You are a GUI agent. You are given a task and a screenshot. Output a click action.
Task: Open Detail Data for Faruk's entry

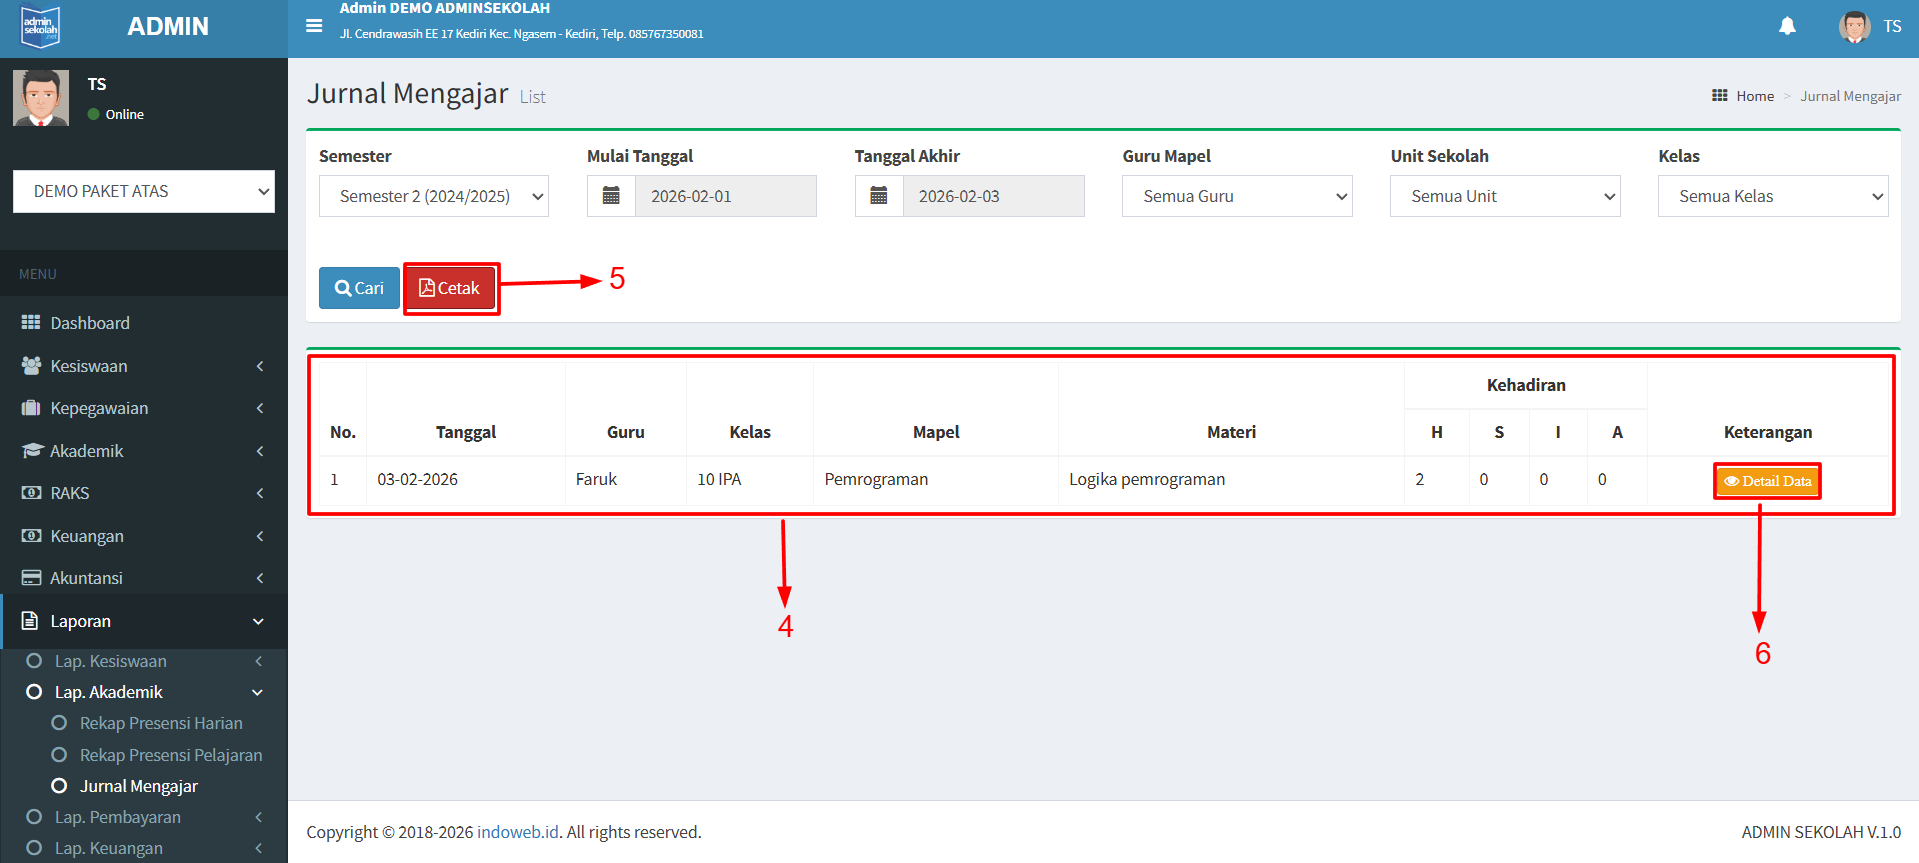coord(1767,481)
